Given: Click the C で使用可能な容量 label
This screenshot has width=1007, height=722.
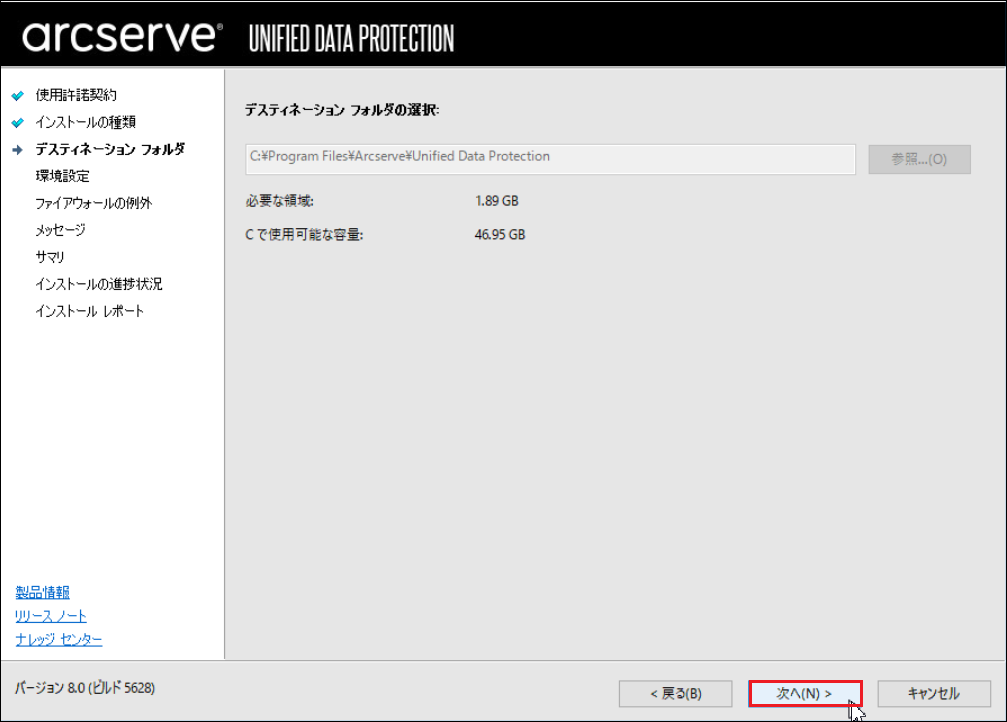Looking at the screenshot, I should point(304,234).
